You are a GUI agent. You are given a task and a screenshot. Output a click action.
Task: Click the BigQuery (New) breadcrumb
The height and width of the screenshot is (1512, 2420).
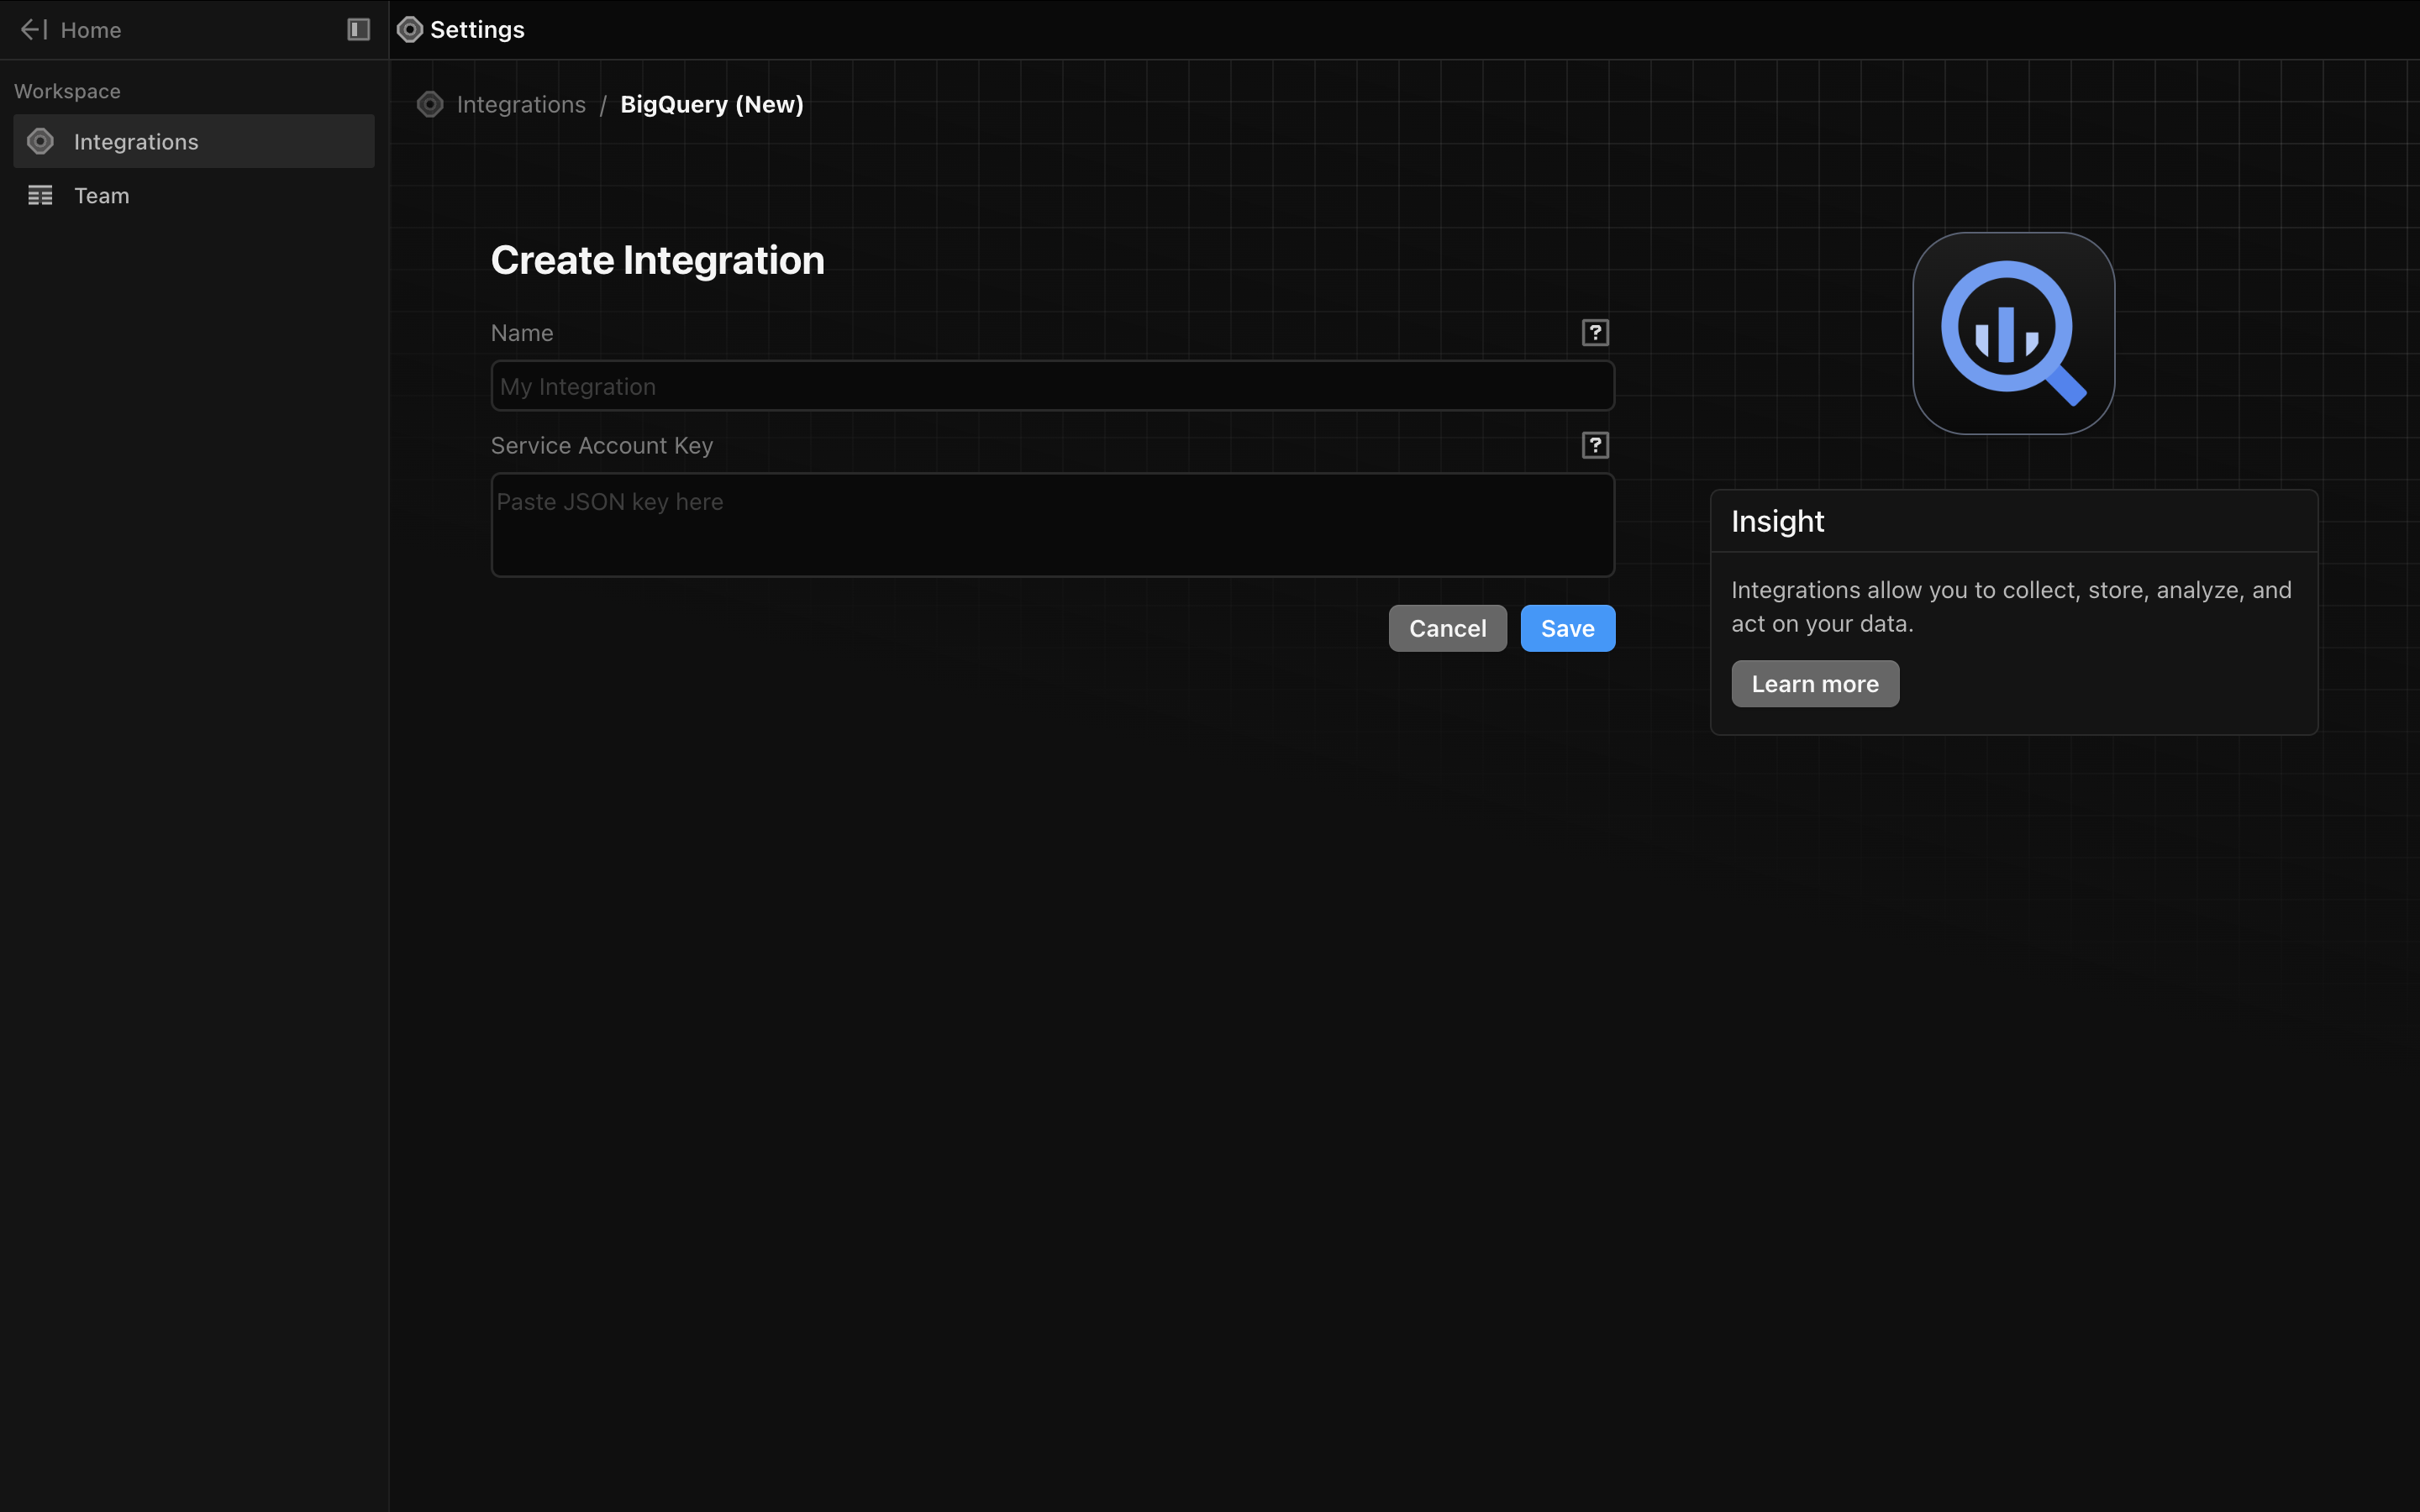click(x=712, y=104)
